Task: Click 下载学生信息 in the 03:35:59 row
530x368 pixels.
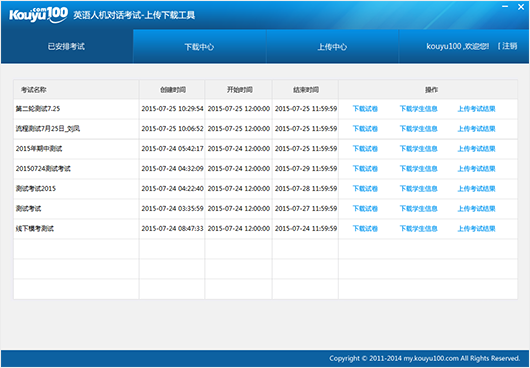Action: coord(418,208)
